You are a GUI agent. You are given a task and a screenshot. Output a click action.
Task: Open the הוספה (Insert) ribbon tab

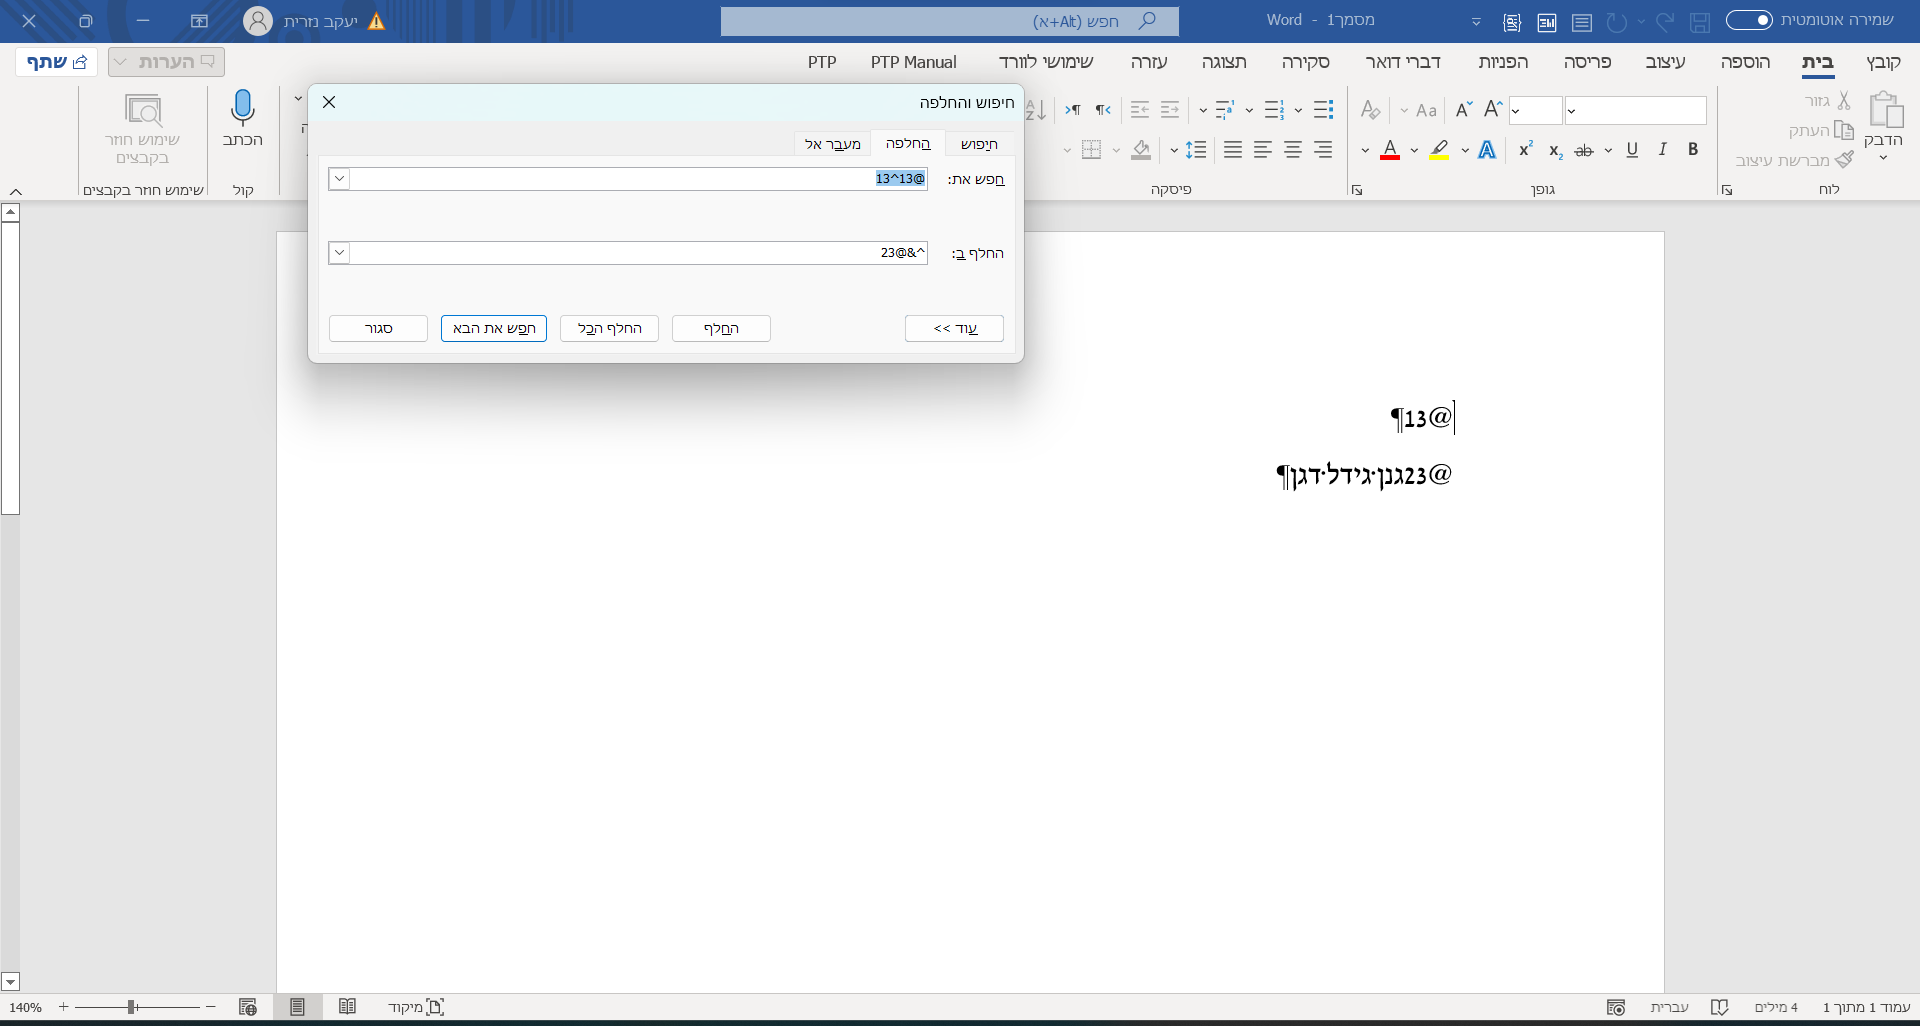pyautogui.click(x=1745, y=62)
